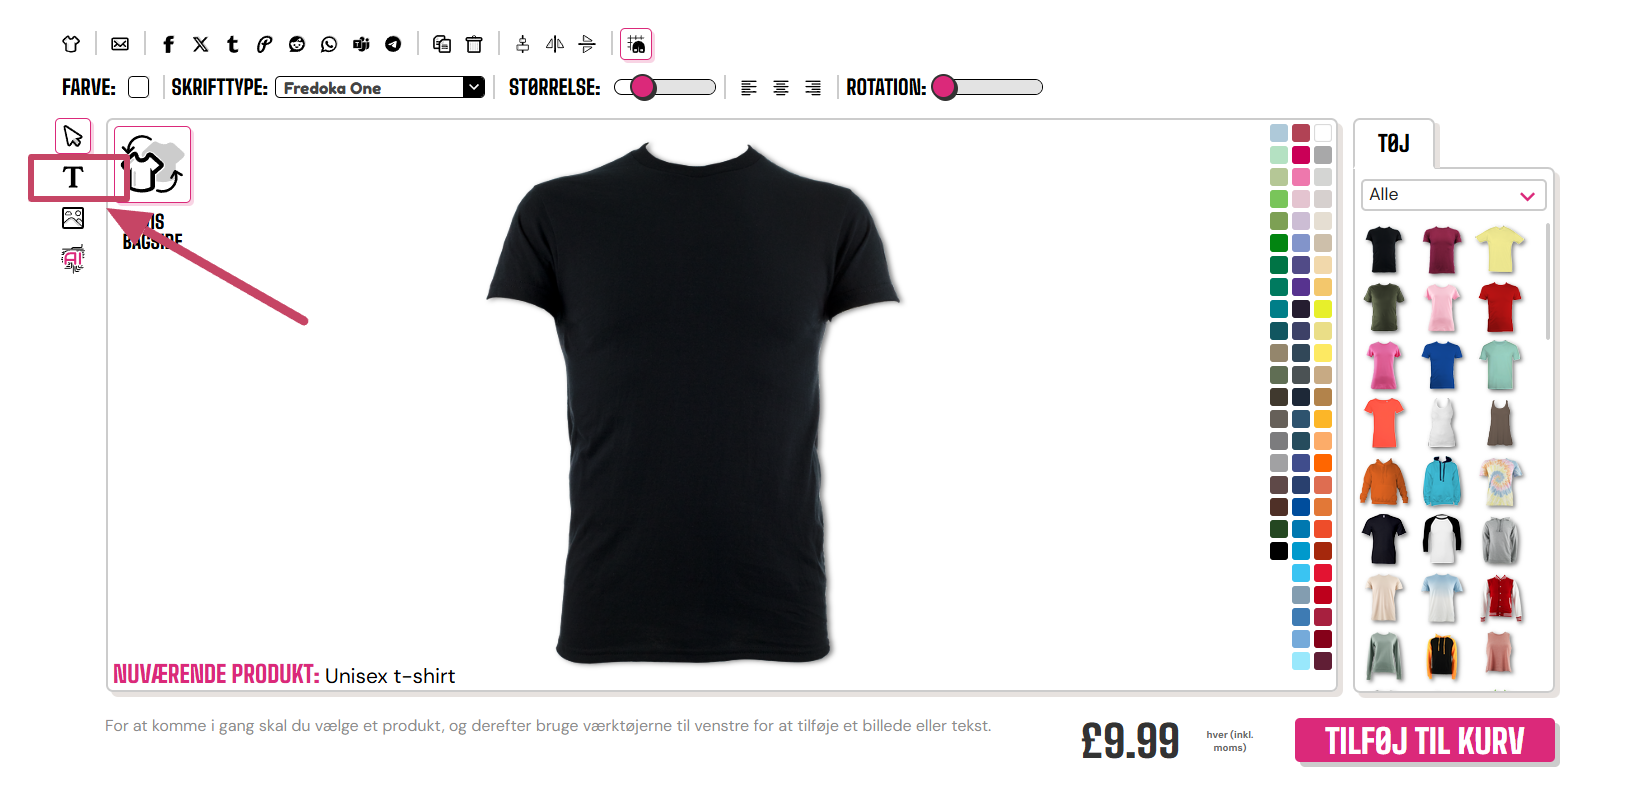Screen dimensions: 1651x786
Task: Open the Skrifttype Fredoka One dropdown
Action: pyautogui.click(x=380, y=87)
